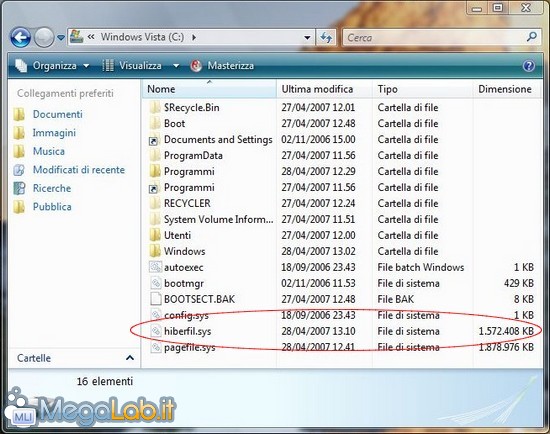Click the $Recycle.Bin folder icon

155,107
